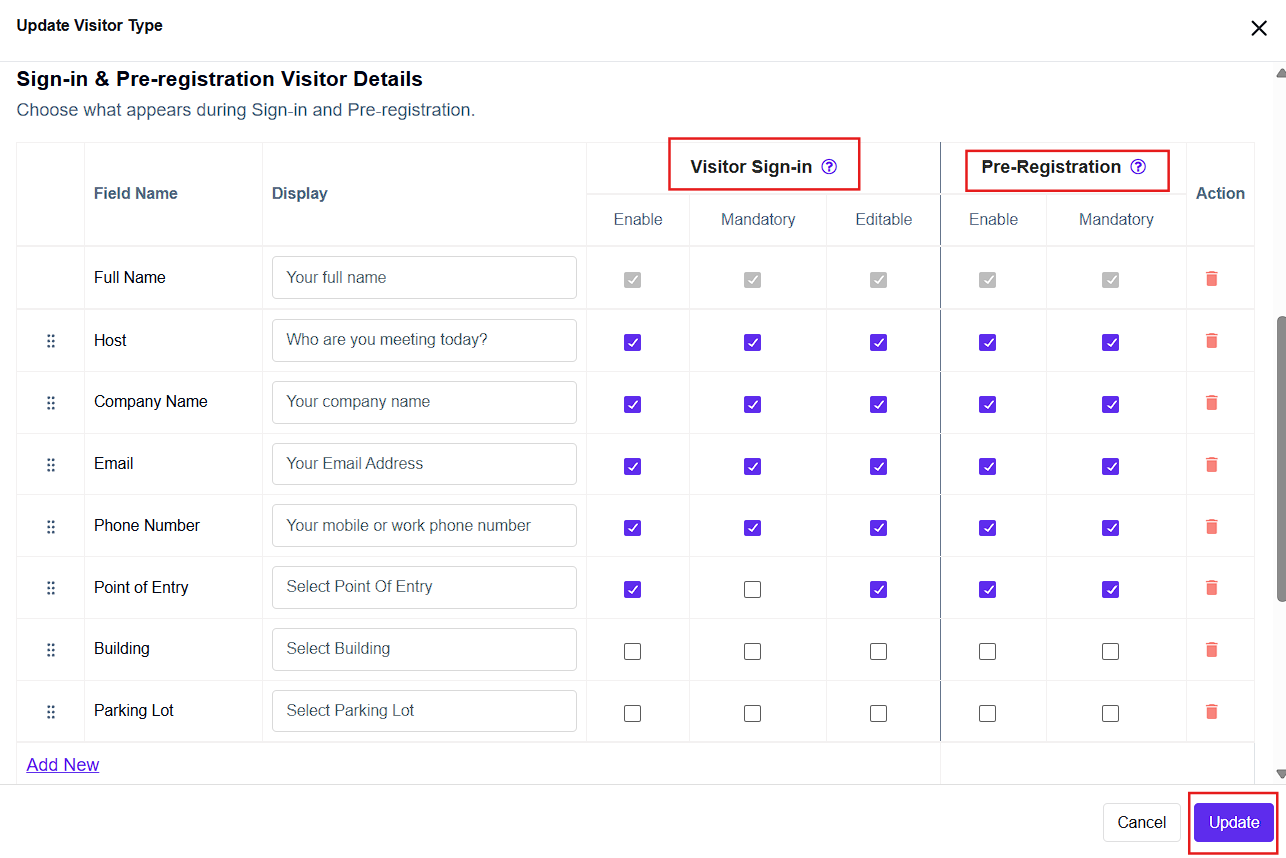The width and height of the screenshot is (1286, 858).
Task: Check Mandatory sign-in for Point of Entry
Action: pyautogui.click(x=752, y=589)
